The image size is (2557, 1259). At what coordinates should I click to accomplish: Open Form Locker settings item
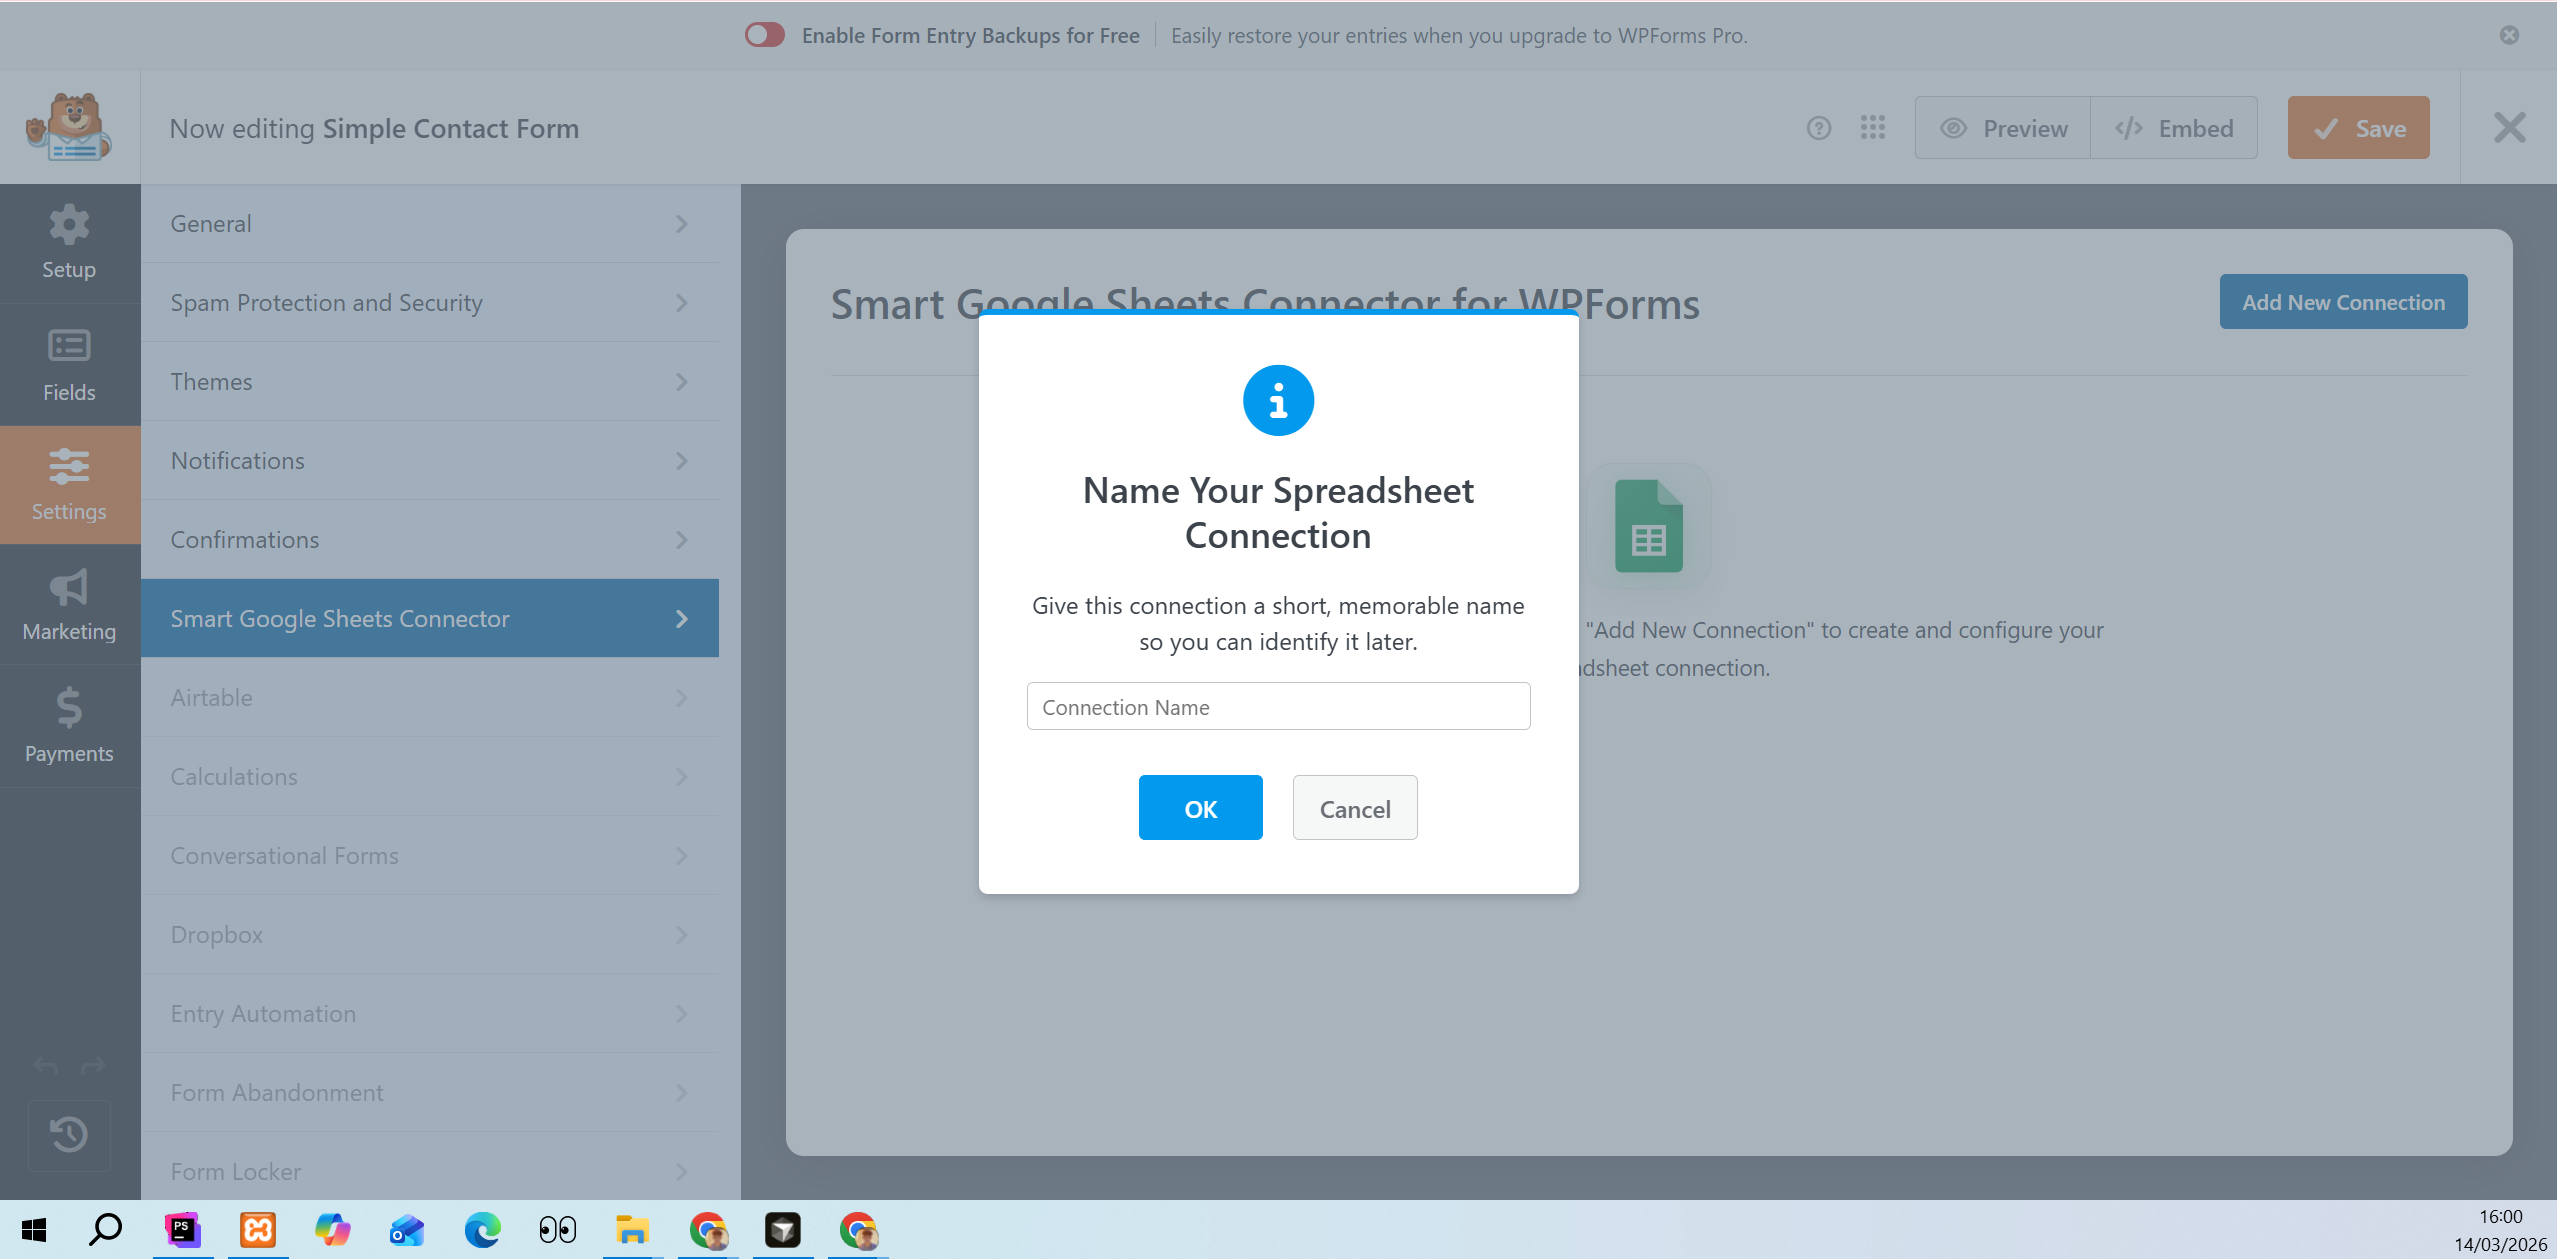tap(430, 1167)
